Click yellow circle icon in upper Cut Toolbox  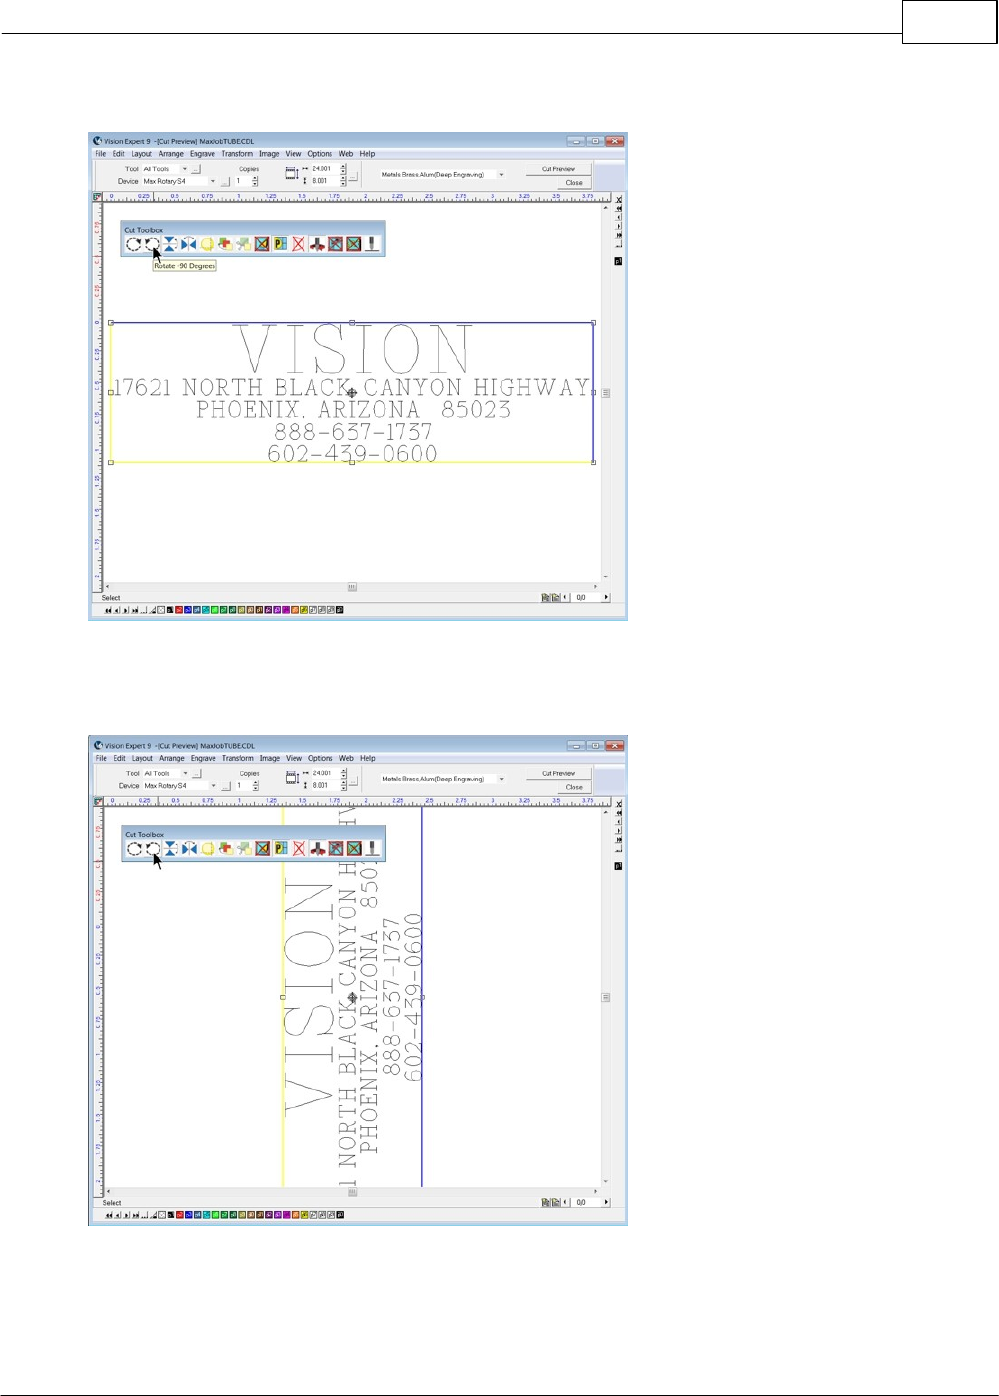point(207,243)
